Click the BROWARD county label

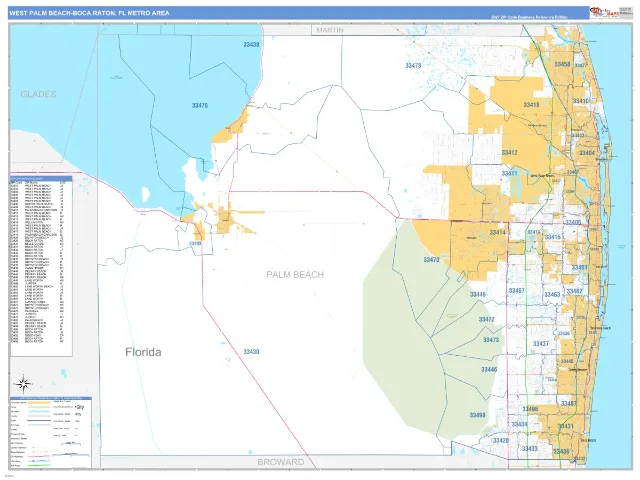click(x=281, y=462)
